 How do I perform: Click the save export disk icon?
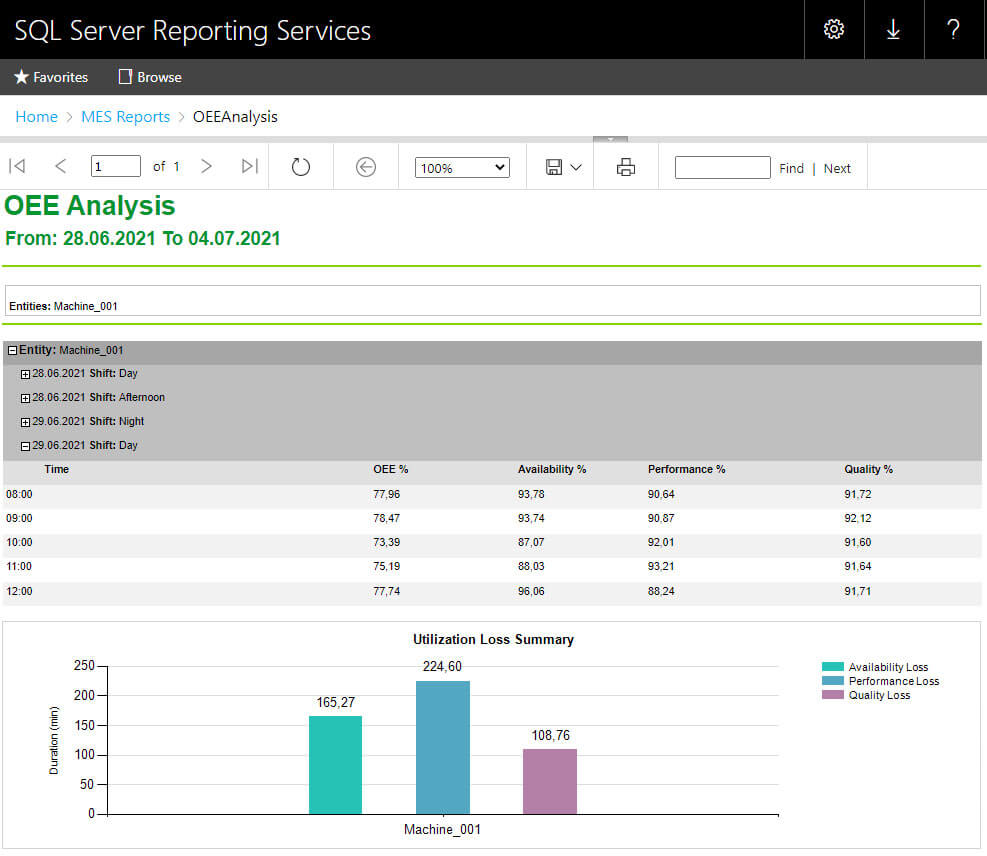coord(553,167)
